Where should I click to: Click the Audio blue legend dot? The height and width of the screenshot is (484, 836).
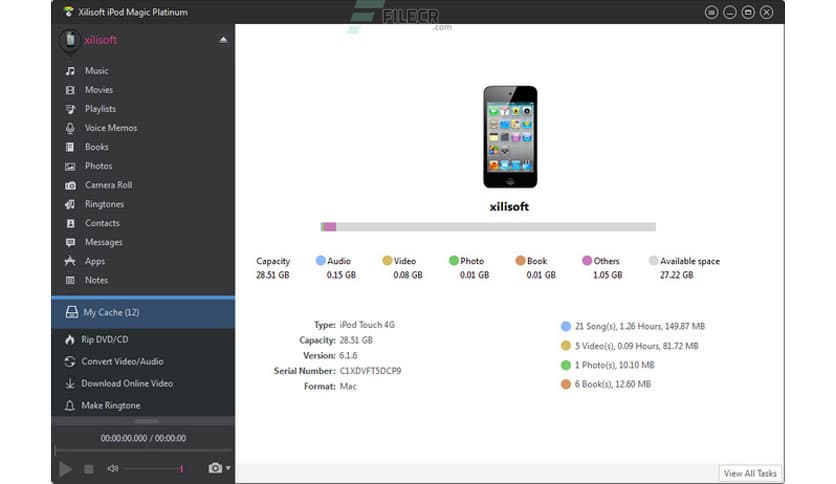[x=320, y=261]
